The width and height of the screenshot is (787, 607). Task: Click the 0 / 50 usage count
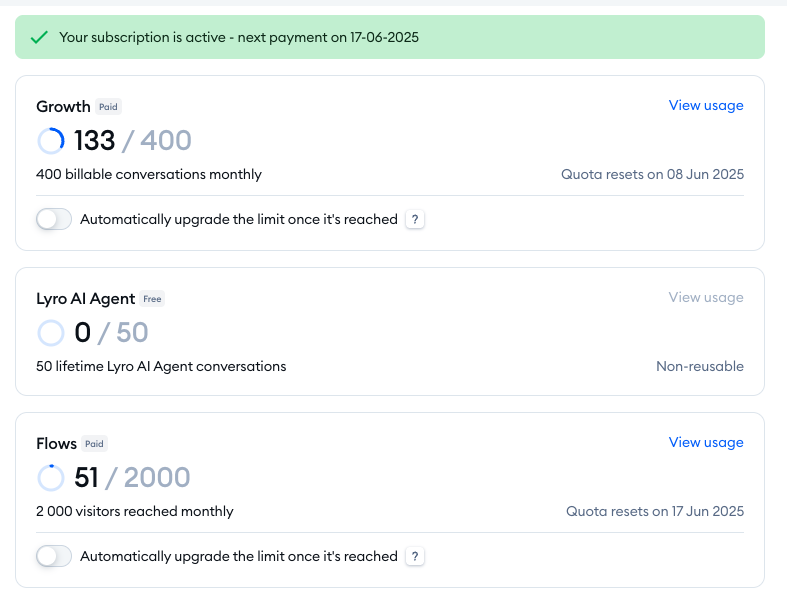[111, 332]
